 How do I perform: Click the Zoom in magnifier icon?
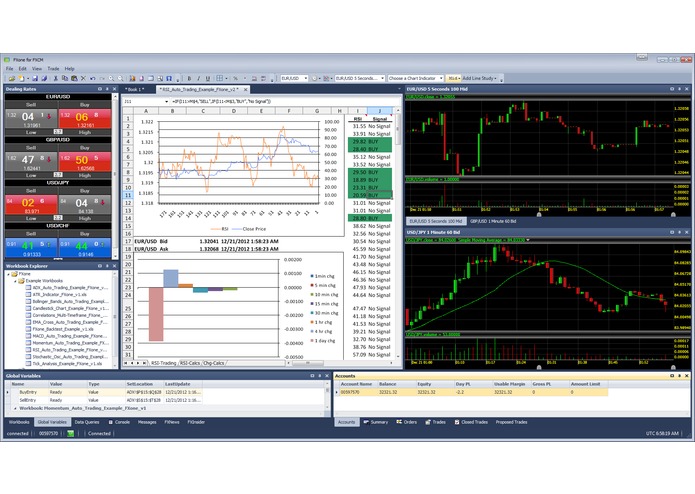[x=111, y=78]
